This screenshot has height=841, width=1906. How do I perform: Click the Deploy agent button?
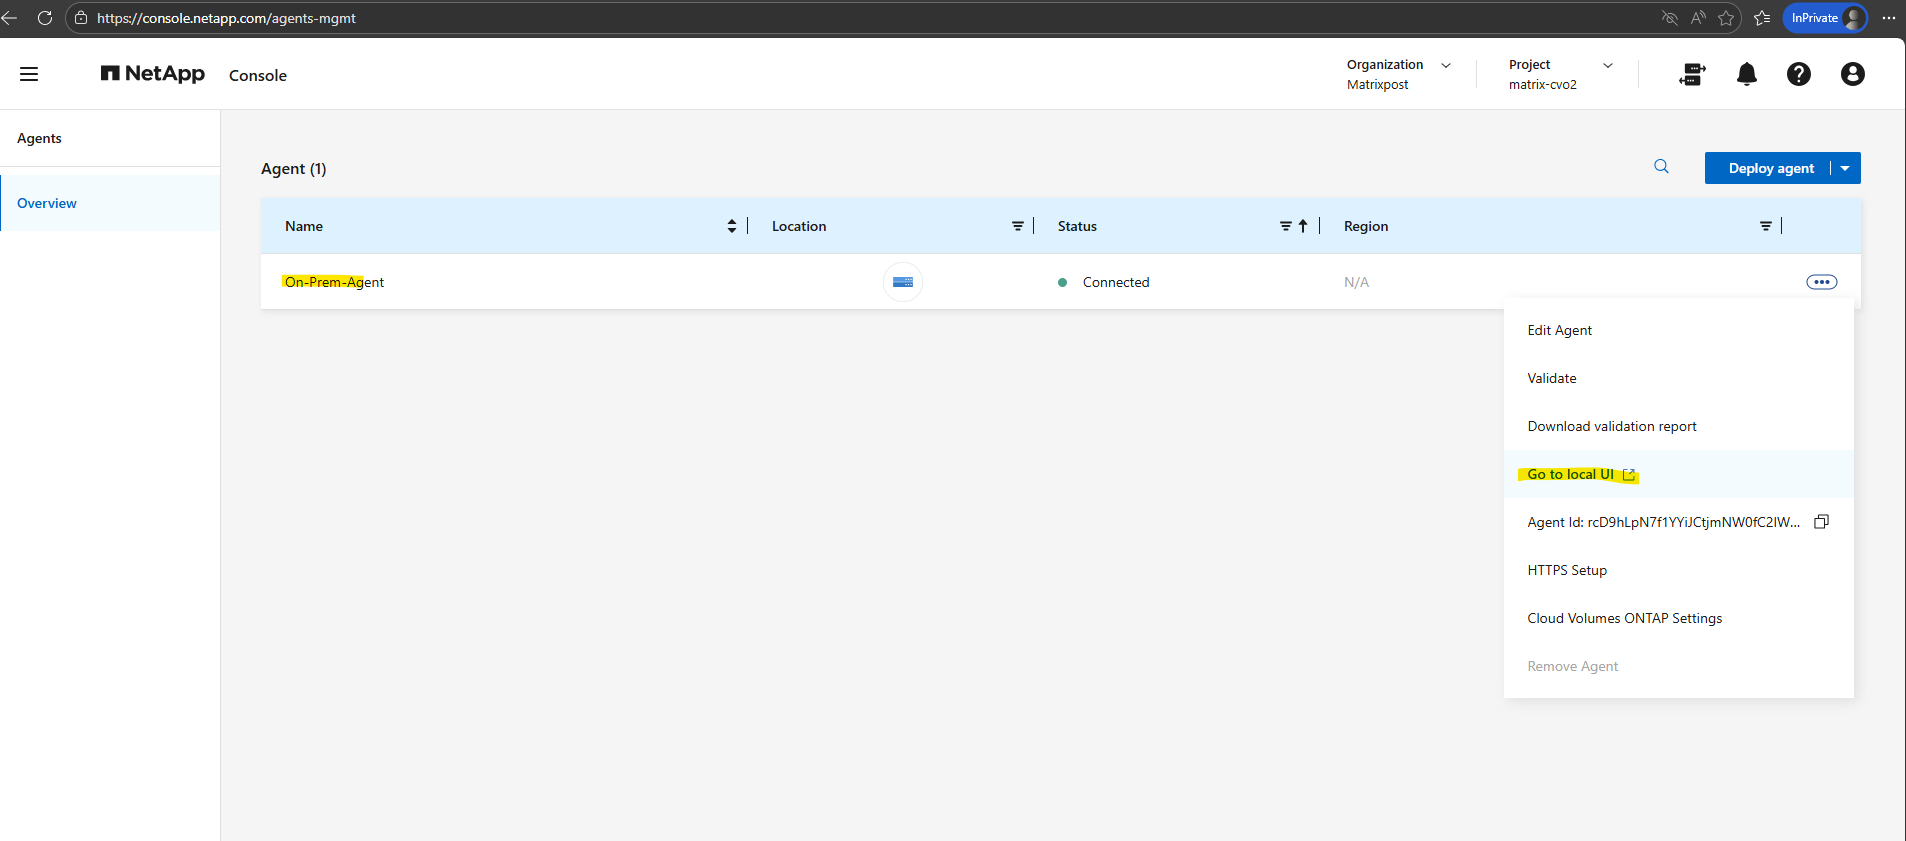click(1770, 168)
